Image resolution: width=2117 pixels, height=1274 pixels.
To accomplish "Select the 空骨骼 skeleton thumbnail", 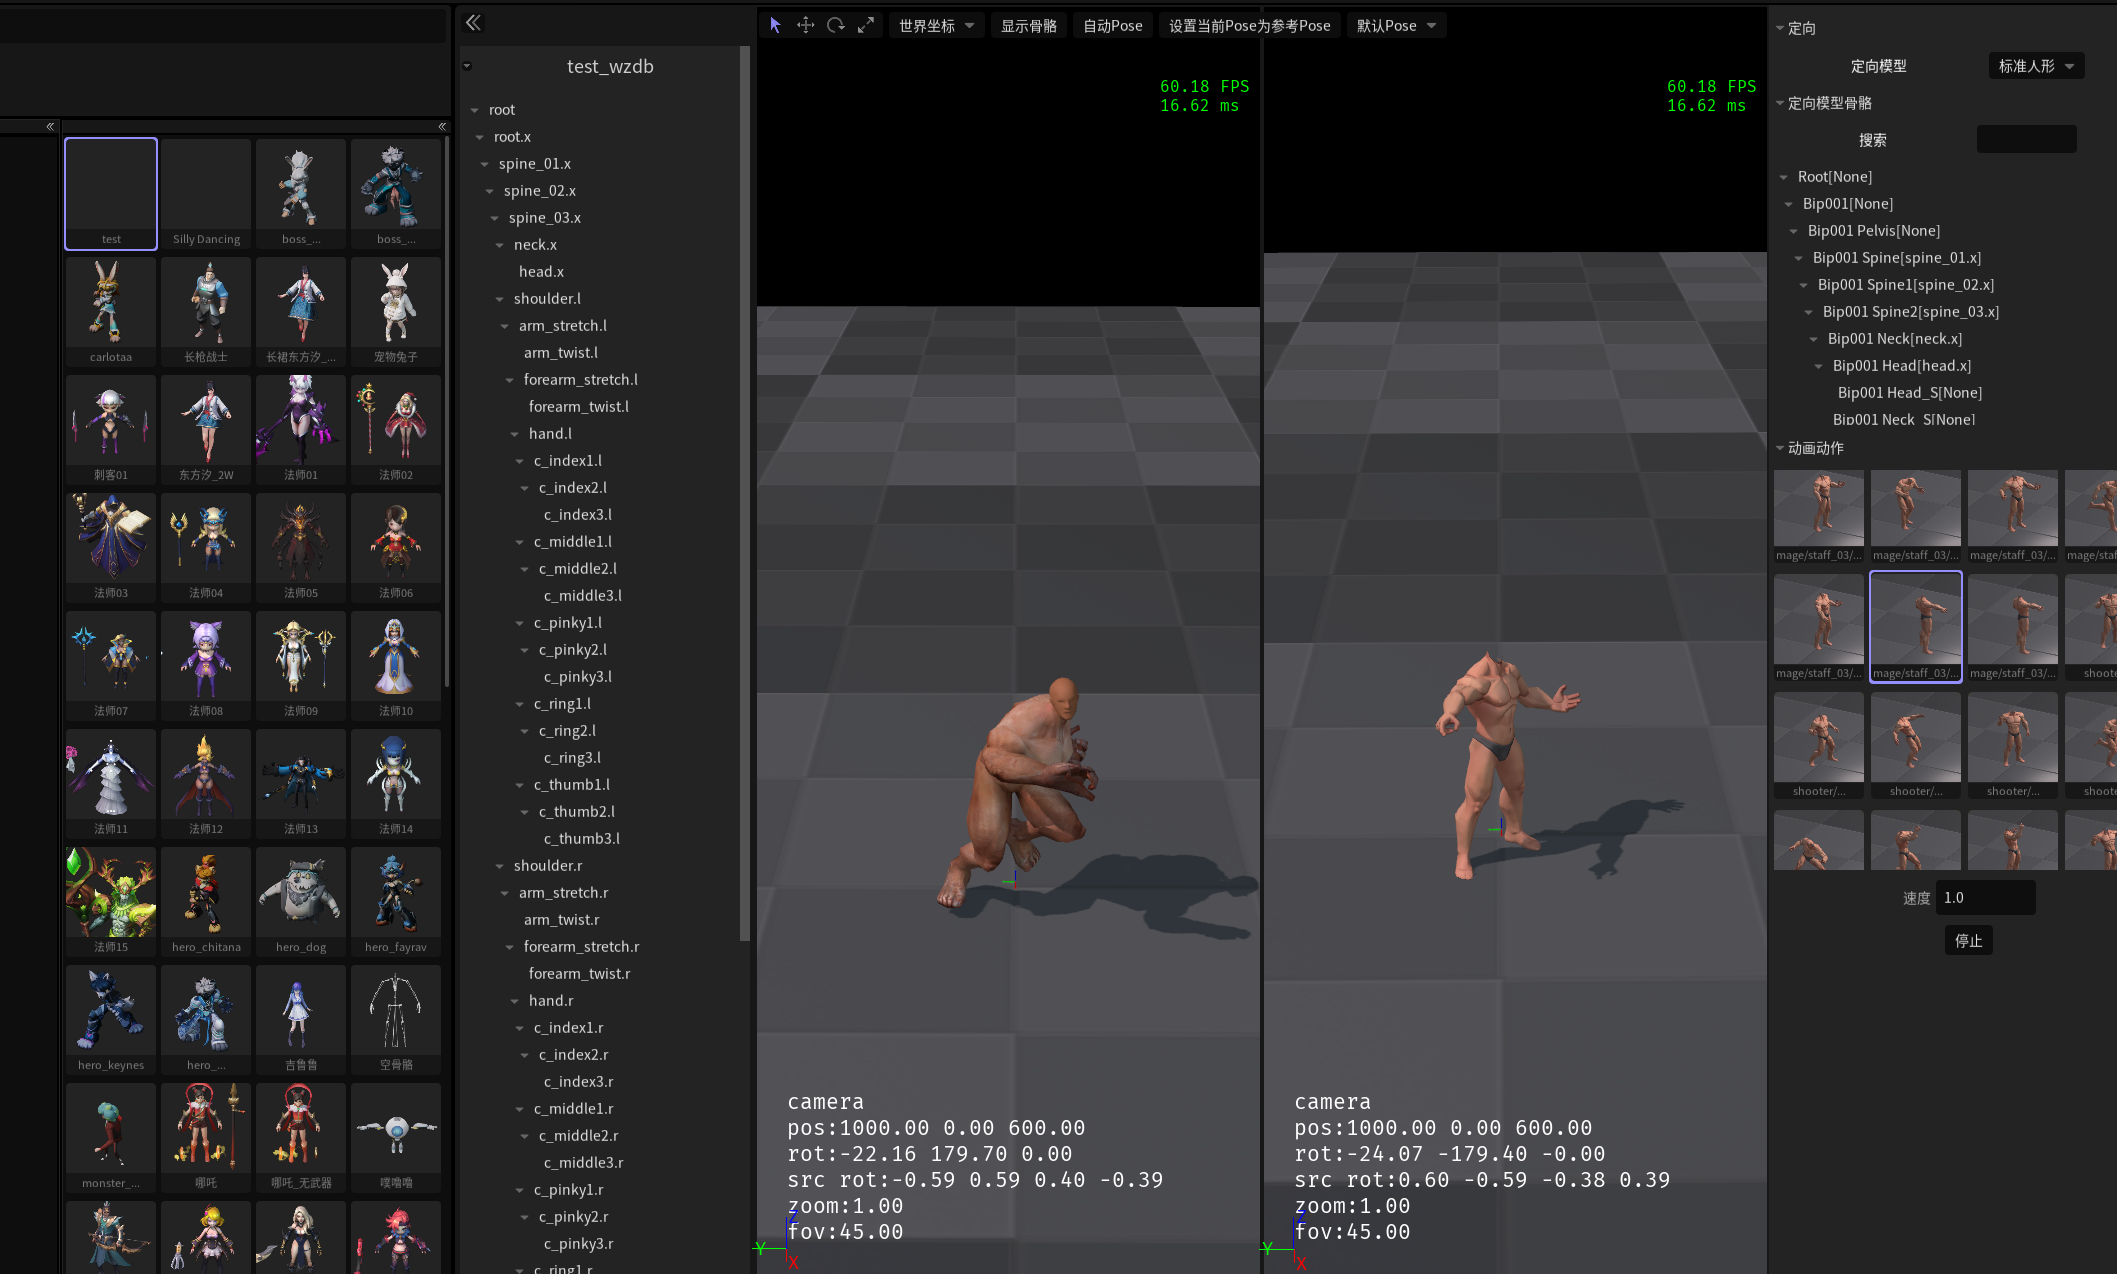I will [x=396, y=1020].
